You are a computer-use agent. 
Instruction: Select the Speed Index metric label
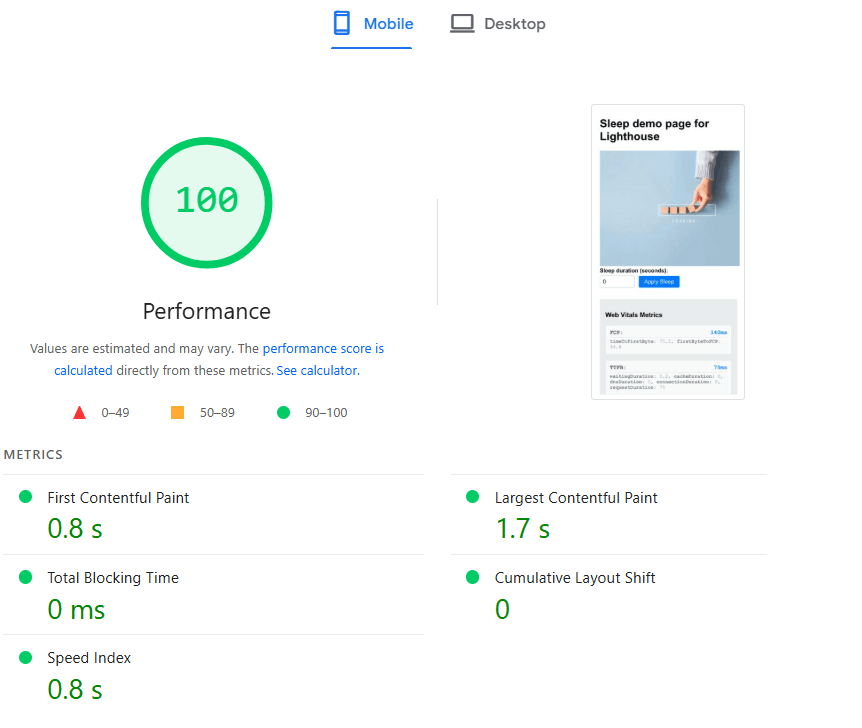(89, 658)
